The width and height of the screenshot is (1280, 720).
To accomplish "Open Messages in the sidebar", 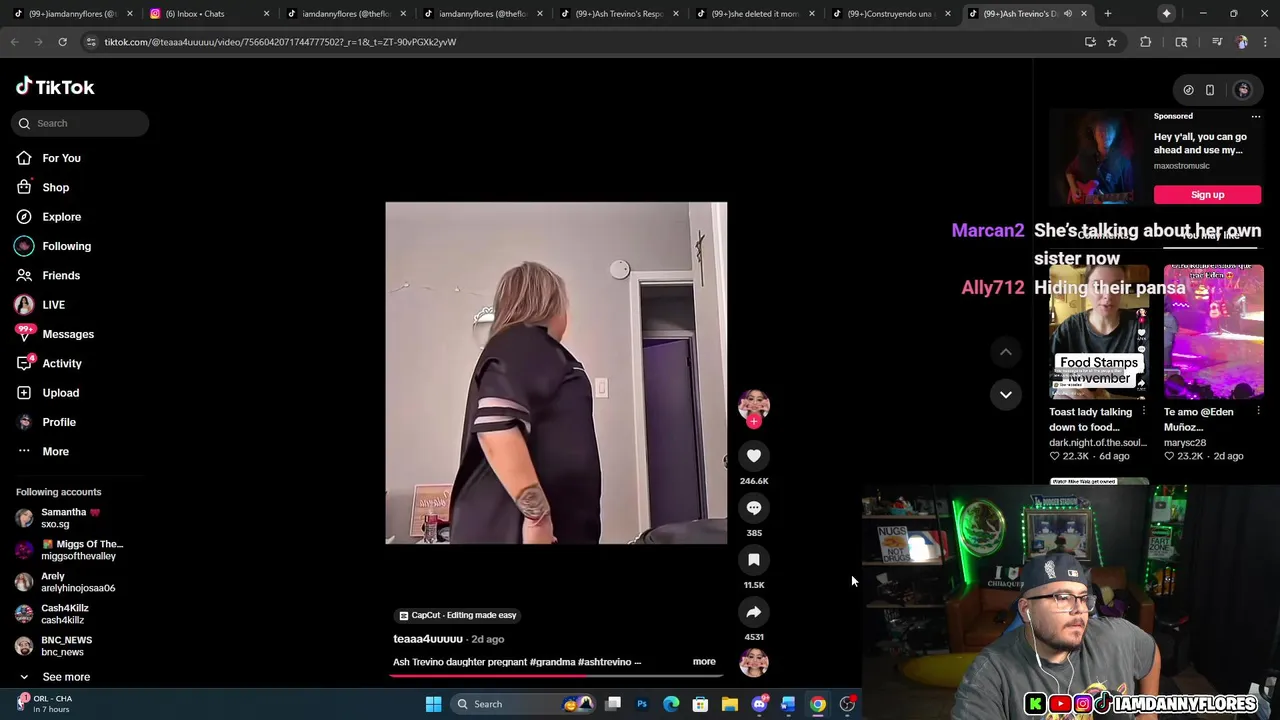I will point(68,334).
